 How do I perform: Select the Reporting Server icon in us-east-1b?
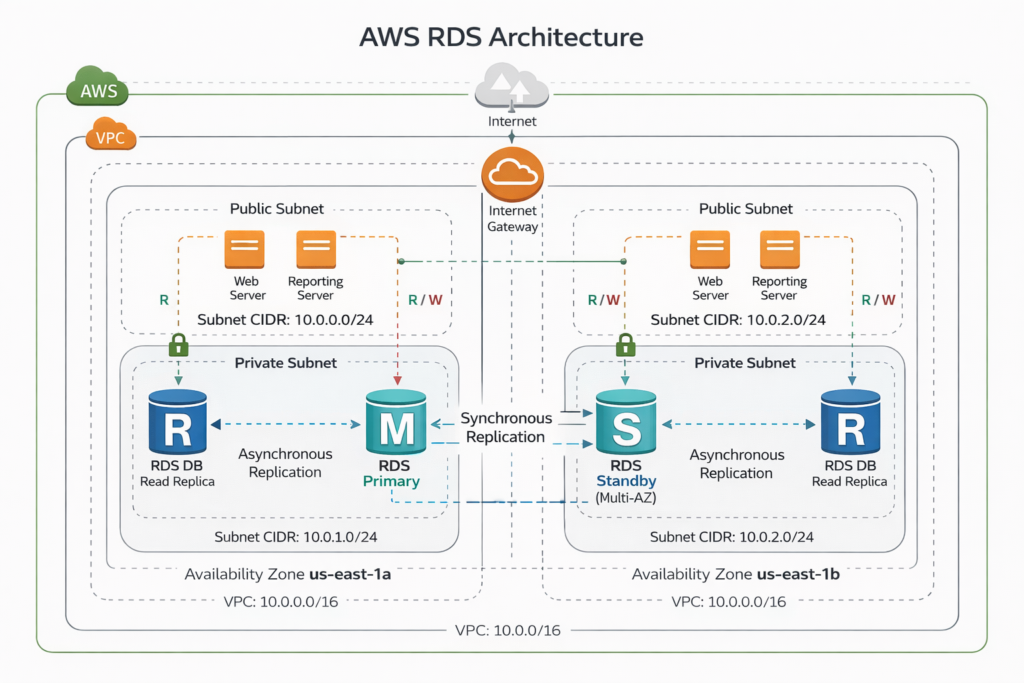779,250
